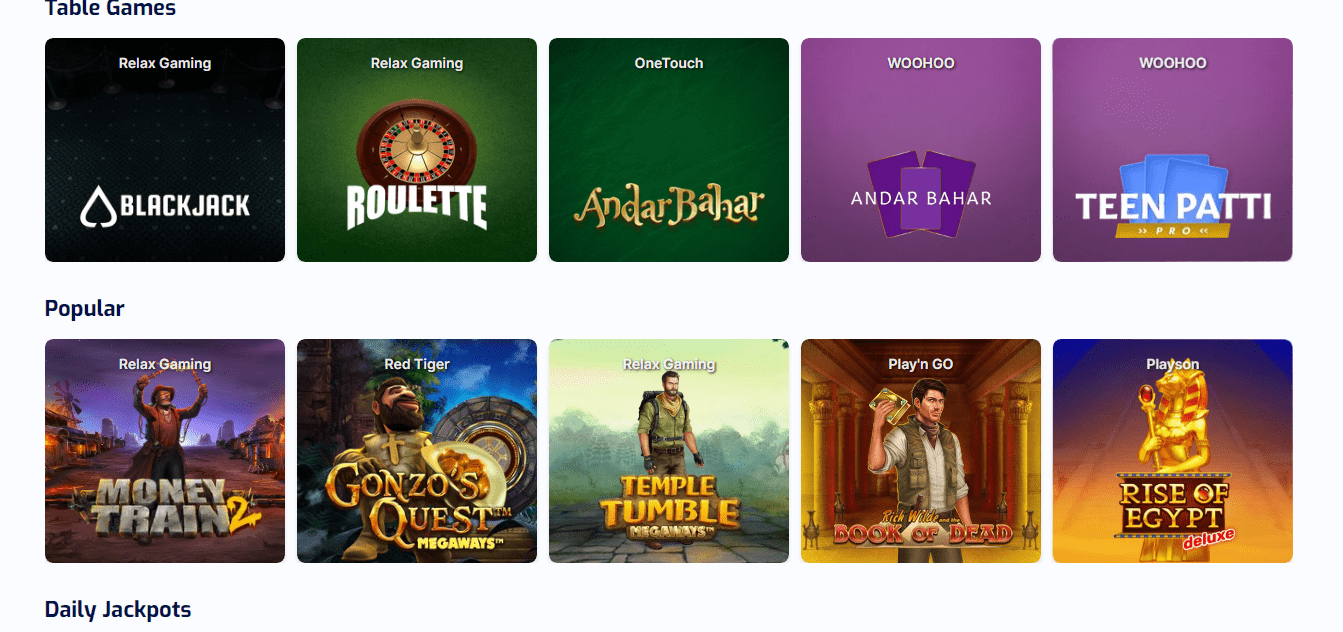This screenshot has width=1343, height=632.
Task: Click the Table Games section heading
Action: click(110, 8)
